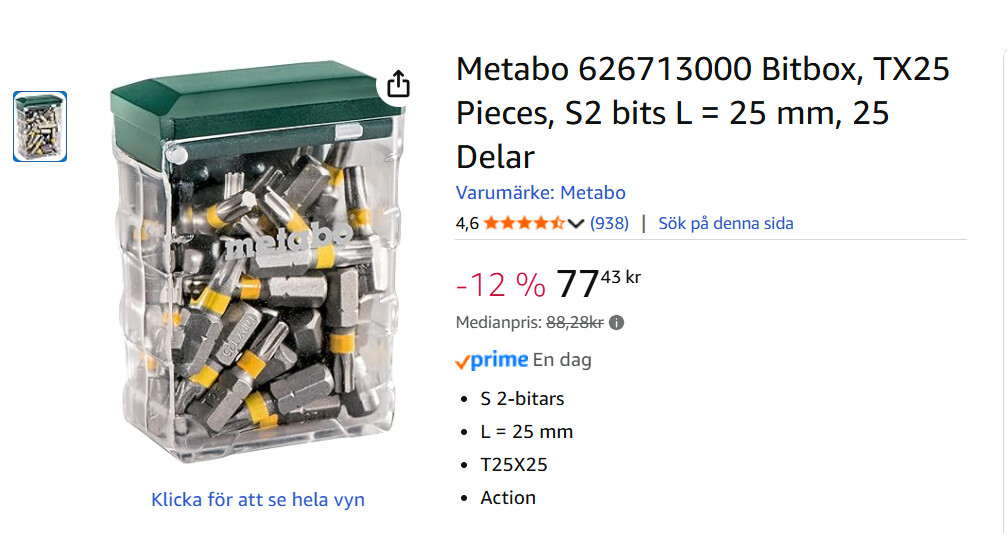Click Klicka för att se hela vyn
Image resolution: width=1007 pixels, height=533 pixels.
point(258,499)
